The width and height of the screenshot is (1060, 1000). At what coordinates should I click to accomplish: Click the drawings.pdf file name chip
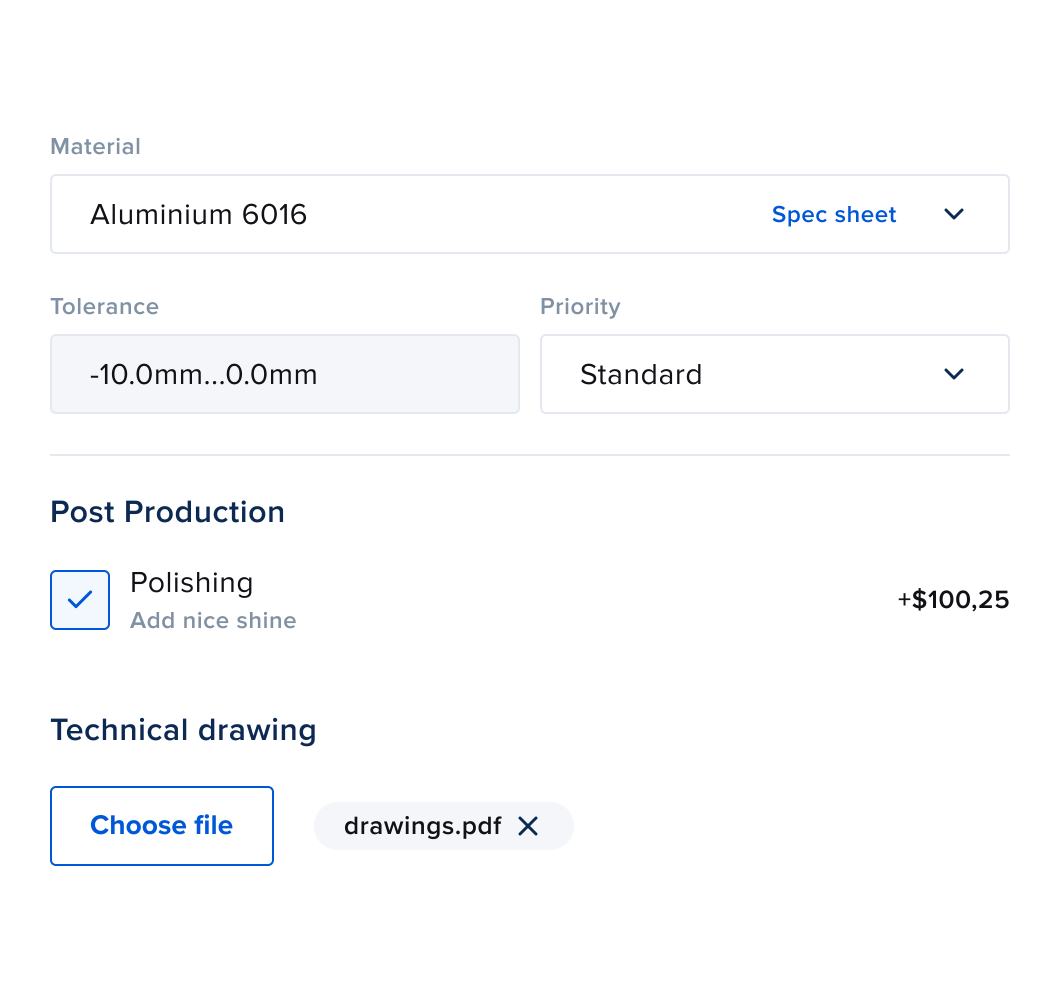pyautogui.click(x=422, y=826)
